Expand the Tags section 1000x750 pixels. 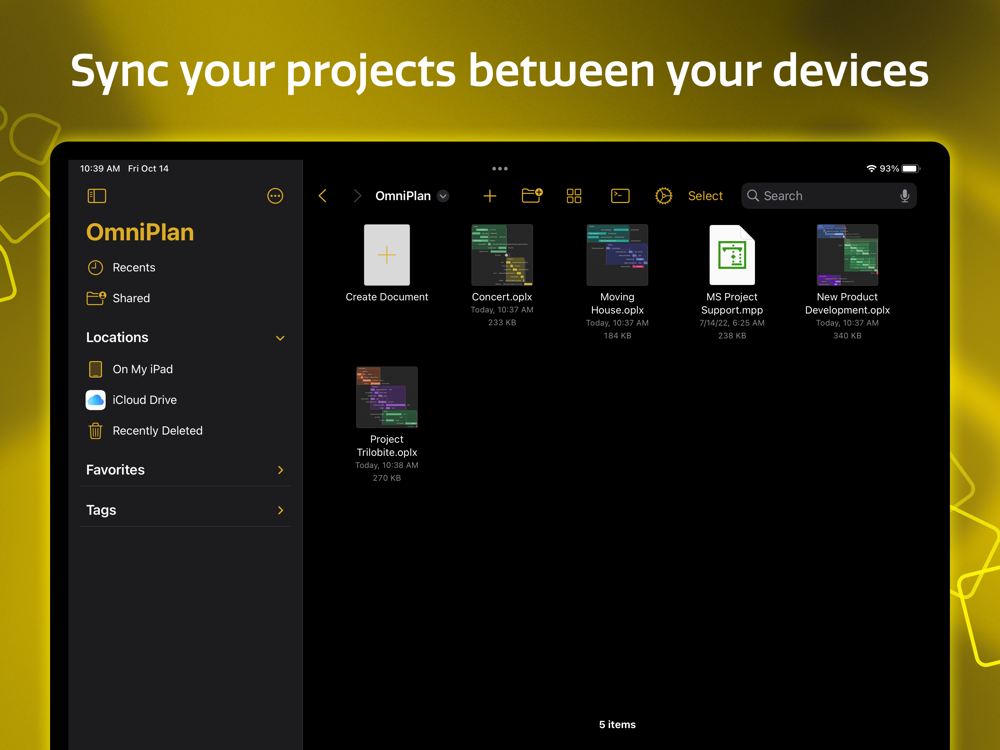280,510
